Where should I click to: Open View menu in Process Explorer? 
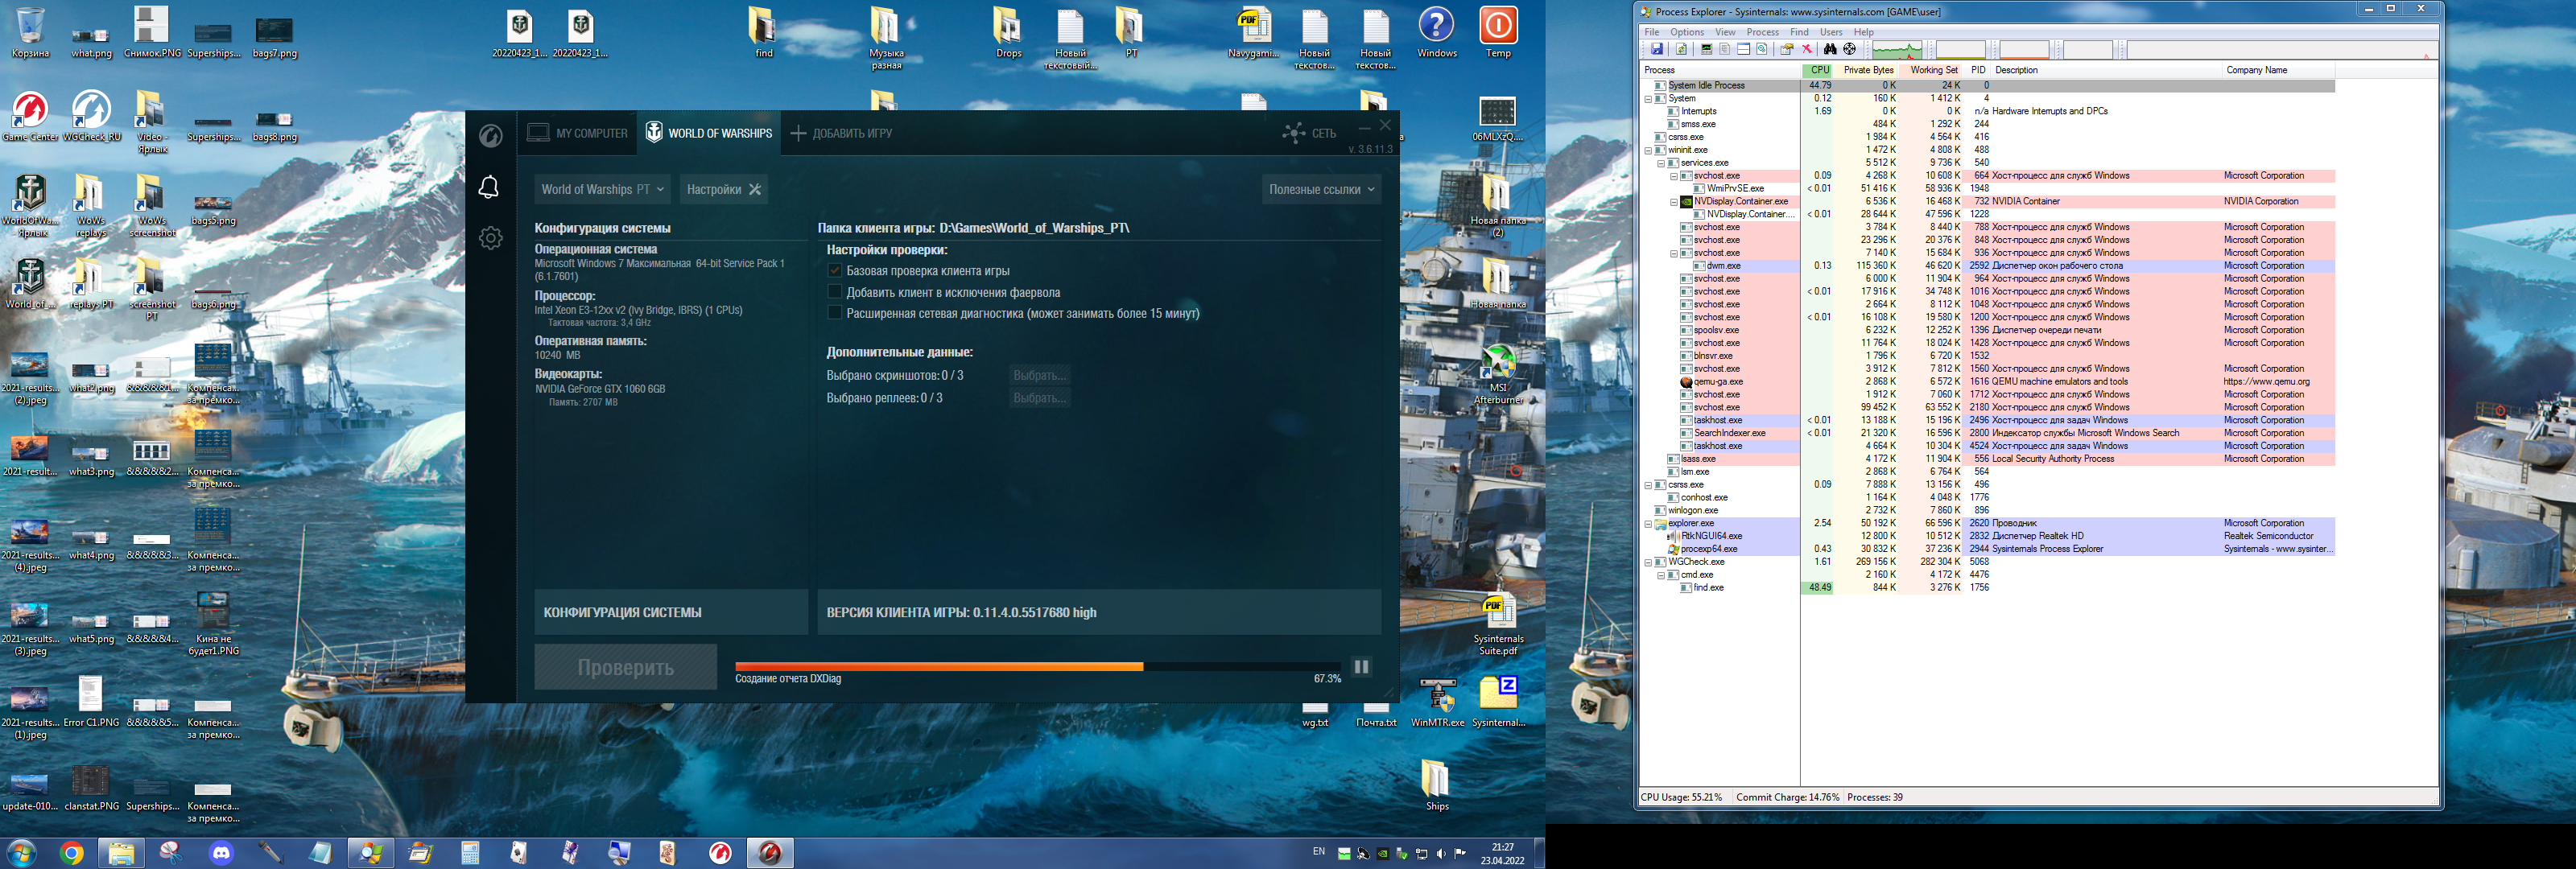[x=1725, y=32]
